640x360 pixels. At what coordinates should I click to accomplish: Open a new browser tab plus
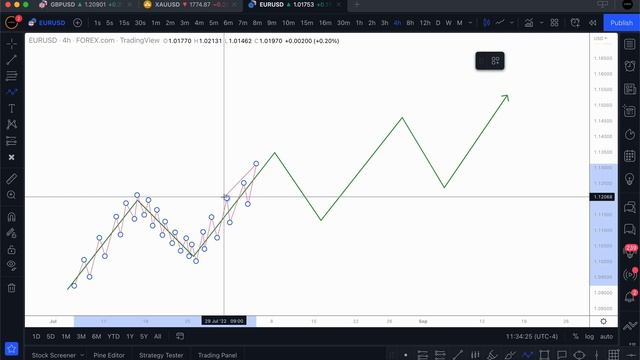click(x=356, y=4)
